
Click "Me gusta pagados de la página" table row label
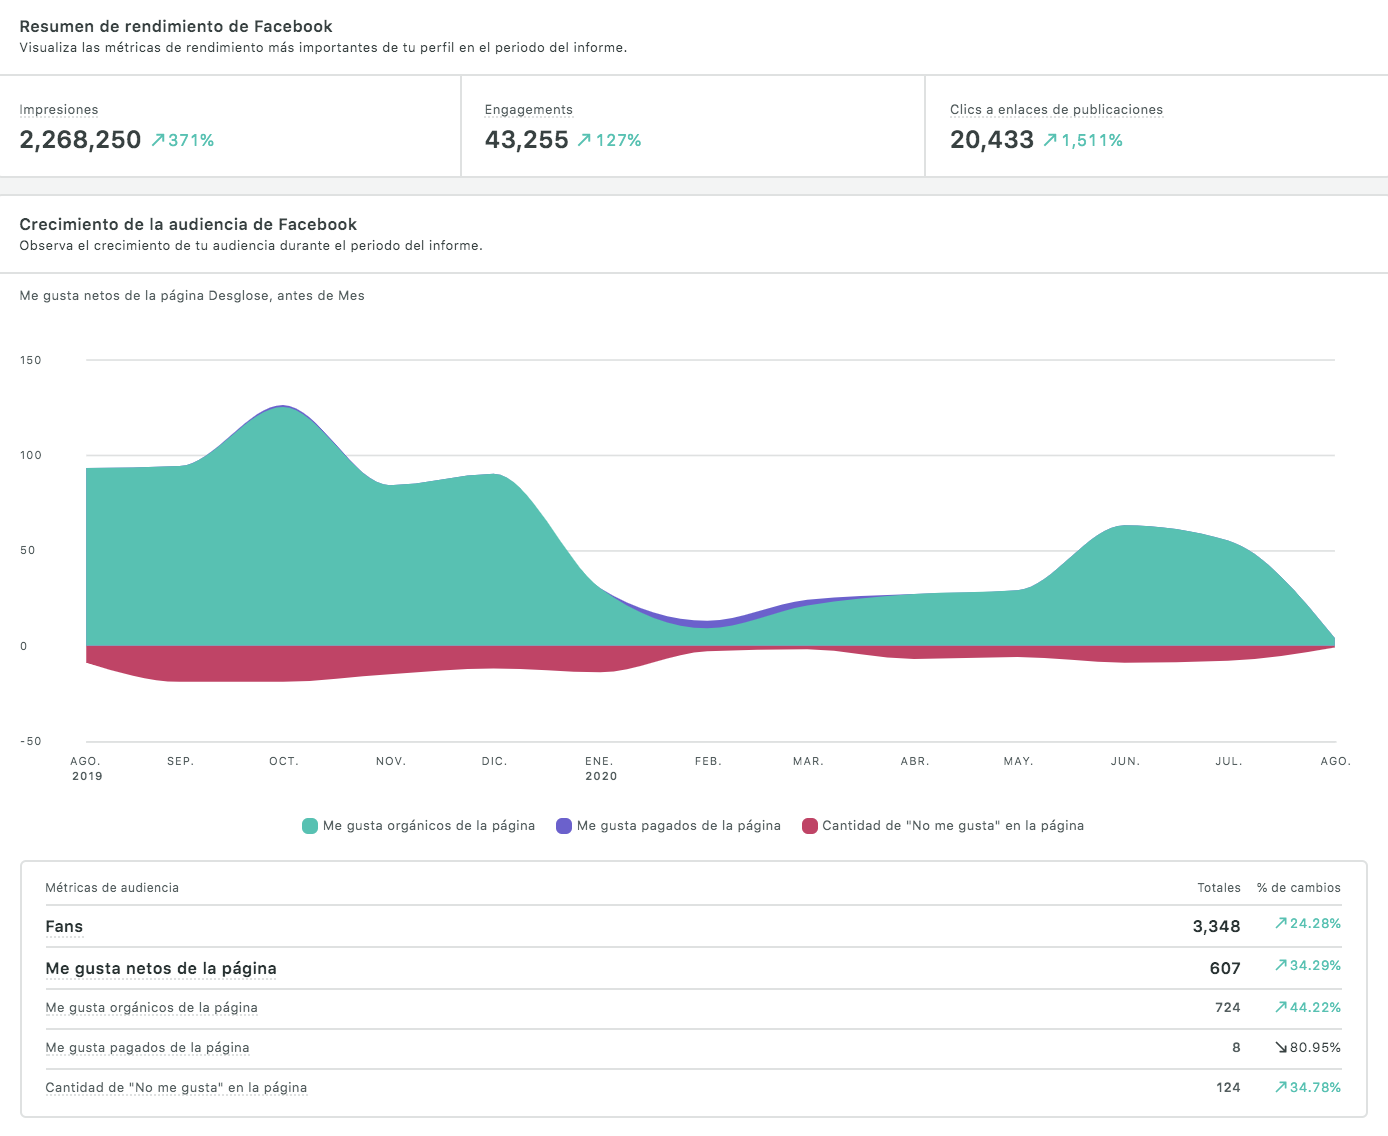[148, 1048]
